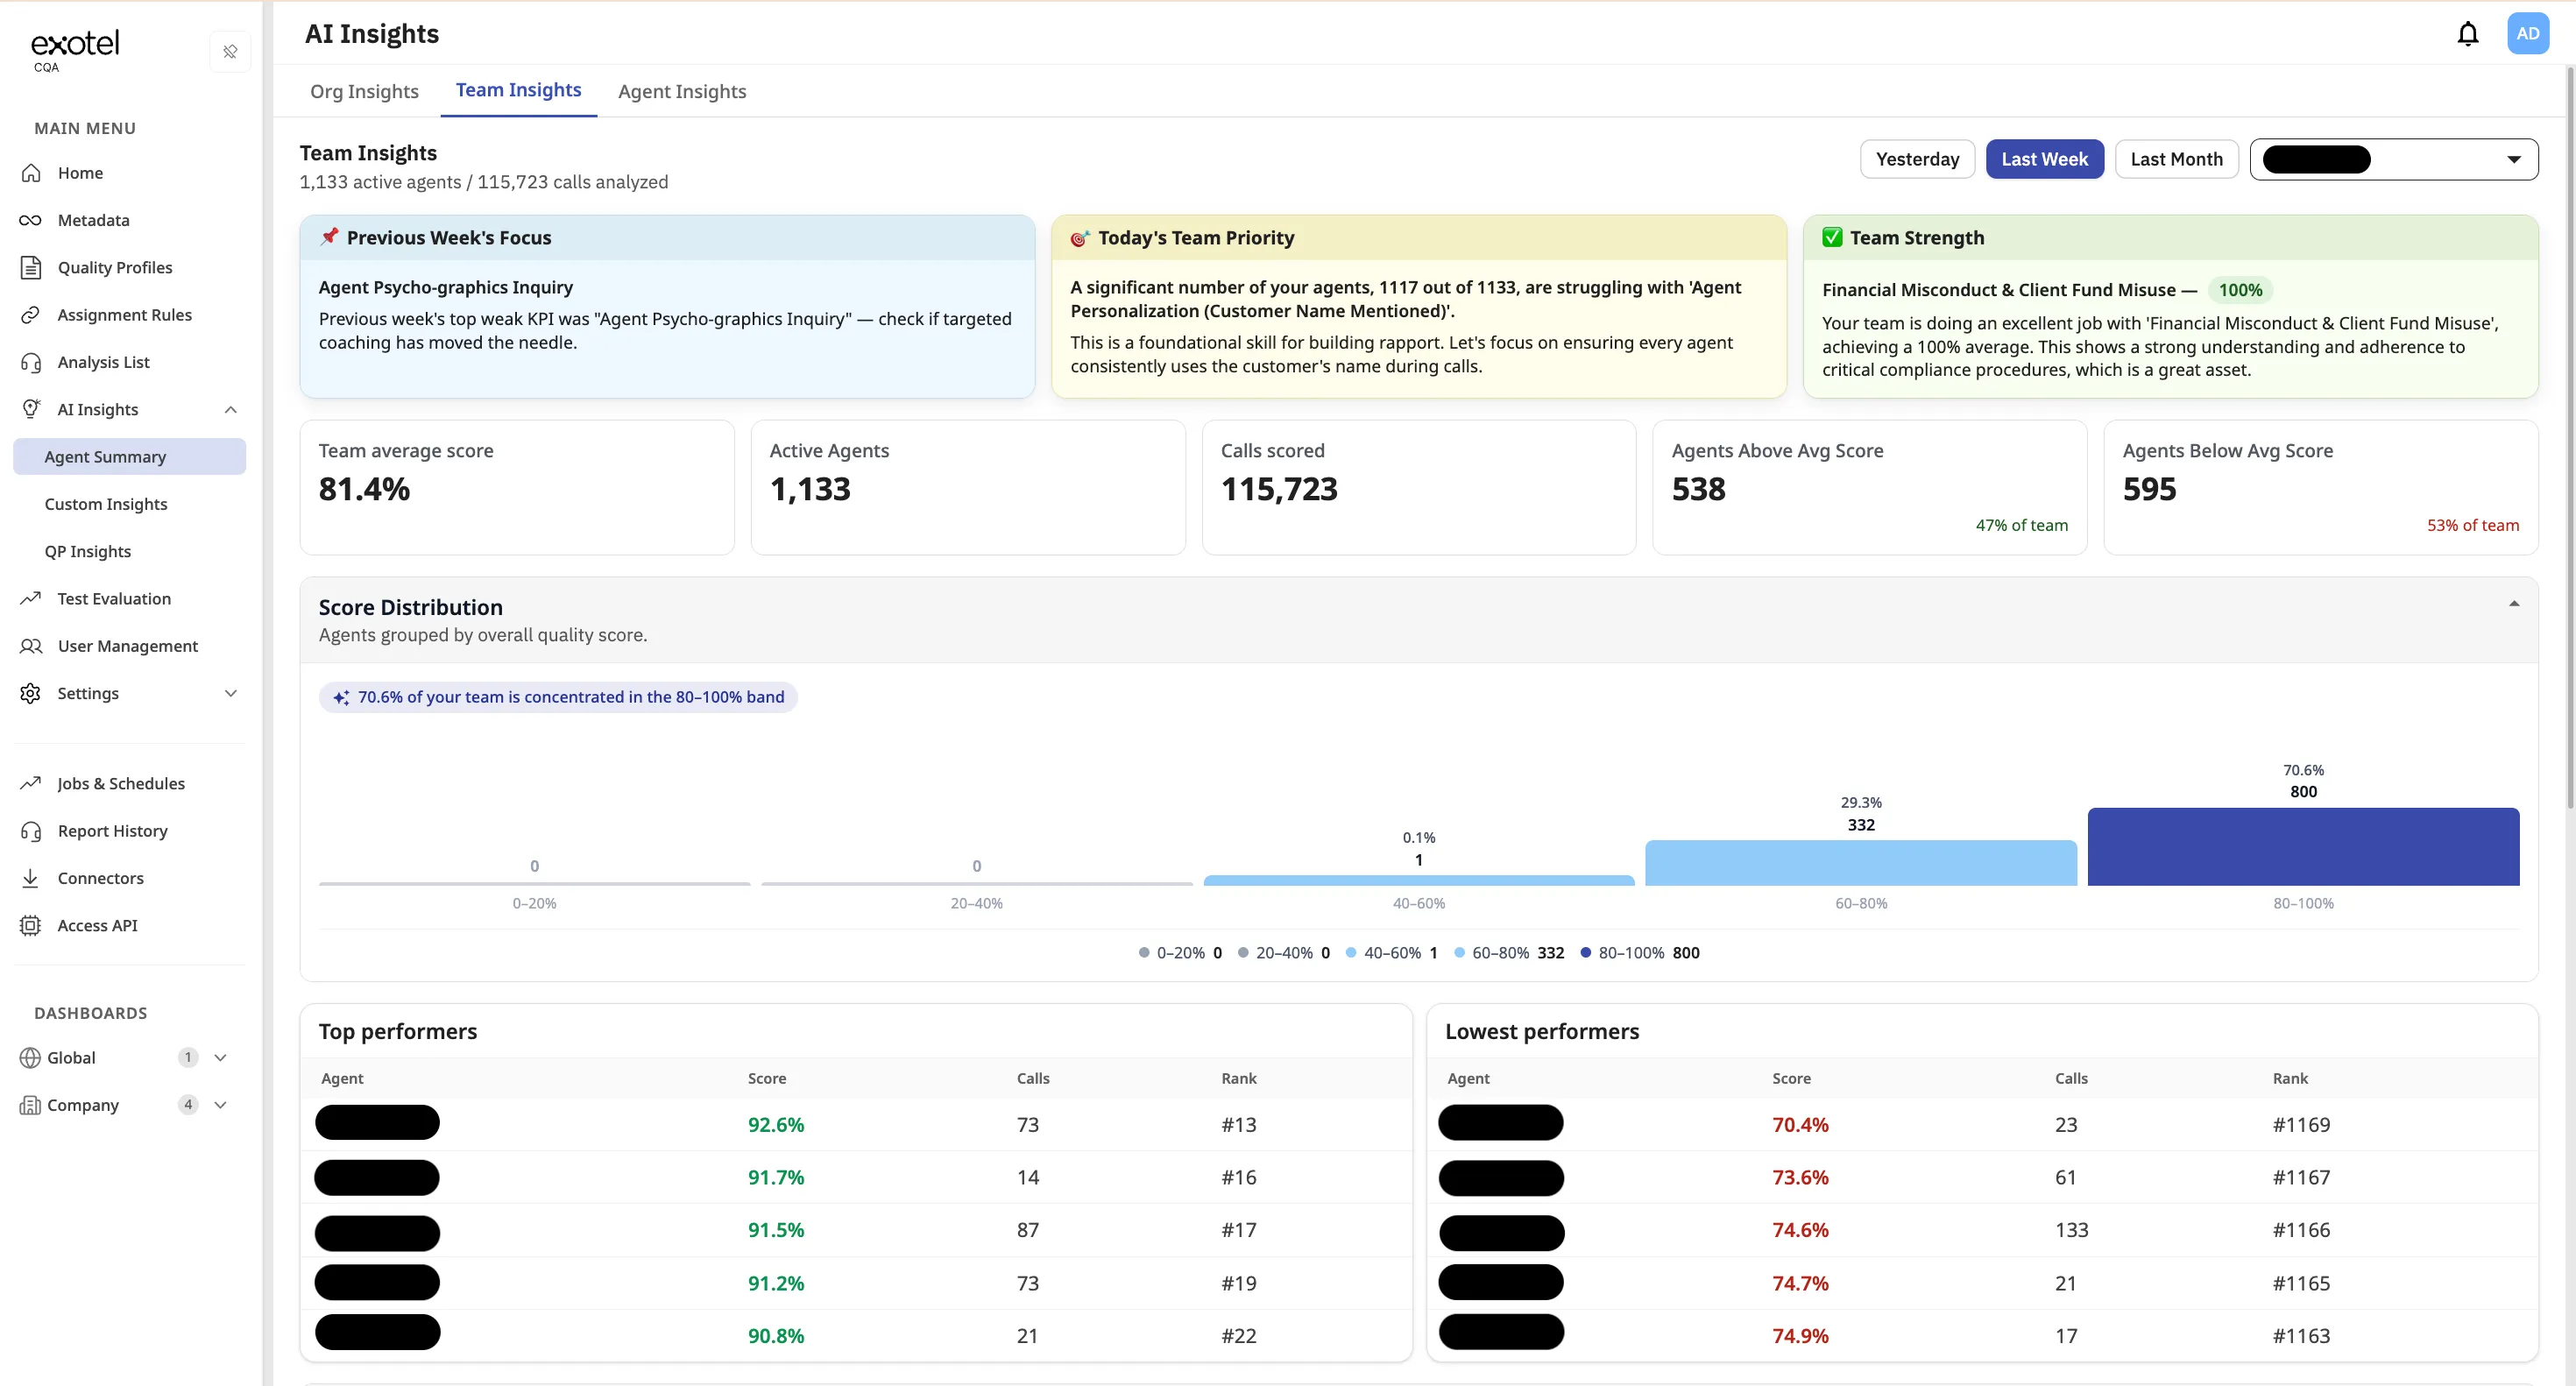Switch to Org Insights tab

[x=364, y=91]
